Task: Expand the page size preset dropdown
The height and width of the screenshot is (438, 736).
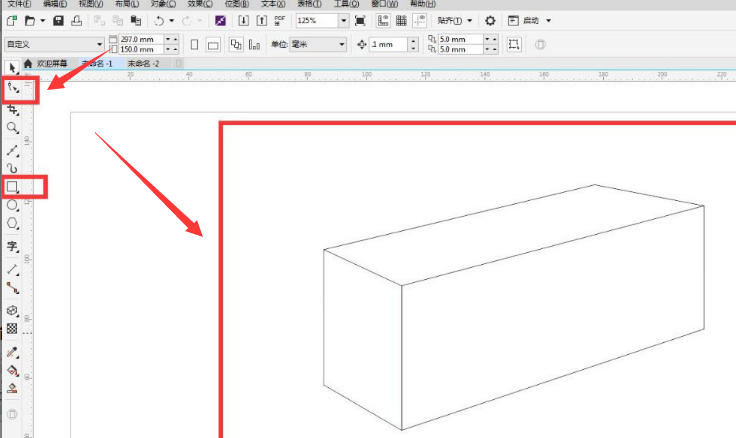Action: coord(100,44)
